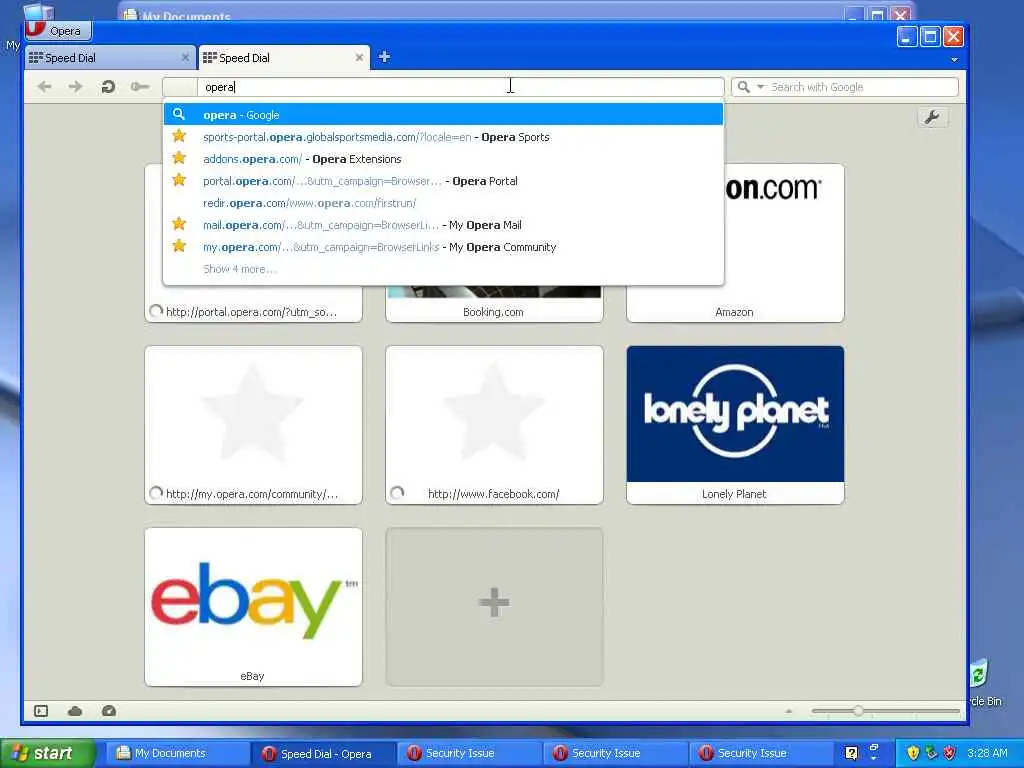Open the Opera Extensions suggestion
The image size is (1024, 768).
pyautogui.click(x=443, y=159)
